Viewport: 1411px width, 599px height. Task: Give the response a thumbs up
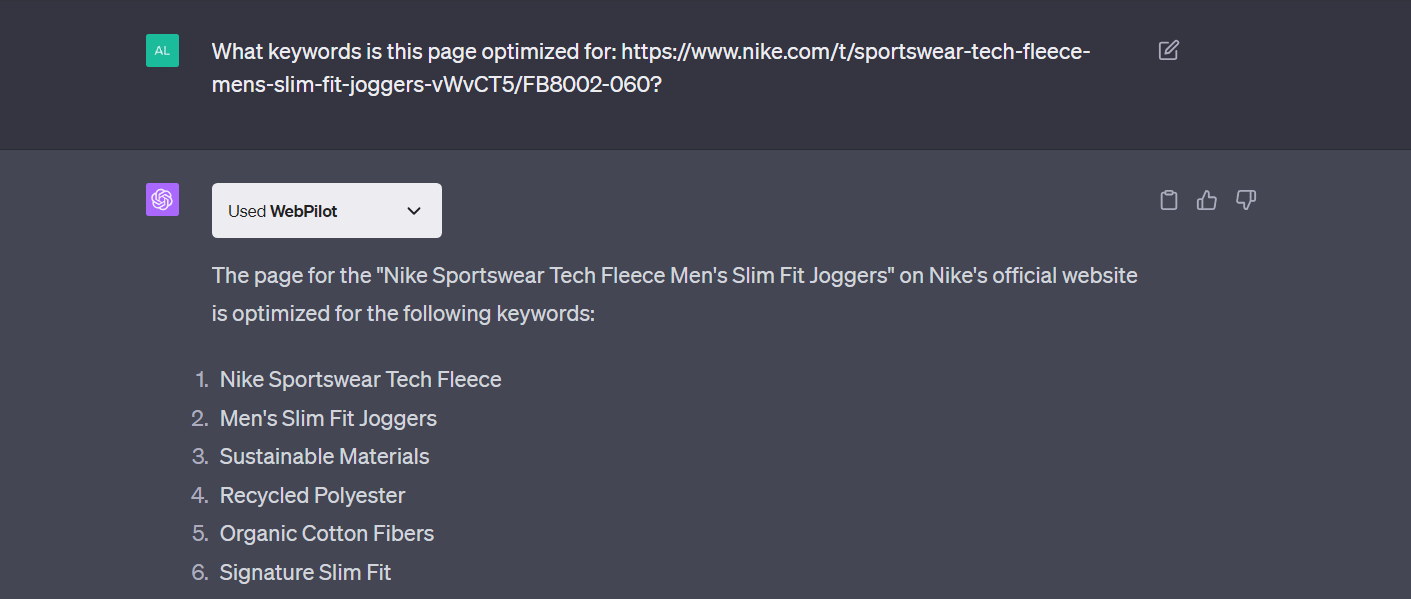pyautogui.click(x=1207, y=200)
